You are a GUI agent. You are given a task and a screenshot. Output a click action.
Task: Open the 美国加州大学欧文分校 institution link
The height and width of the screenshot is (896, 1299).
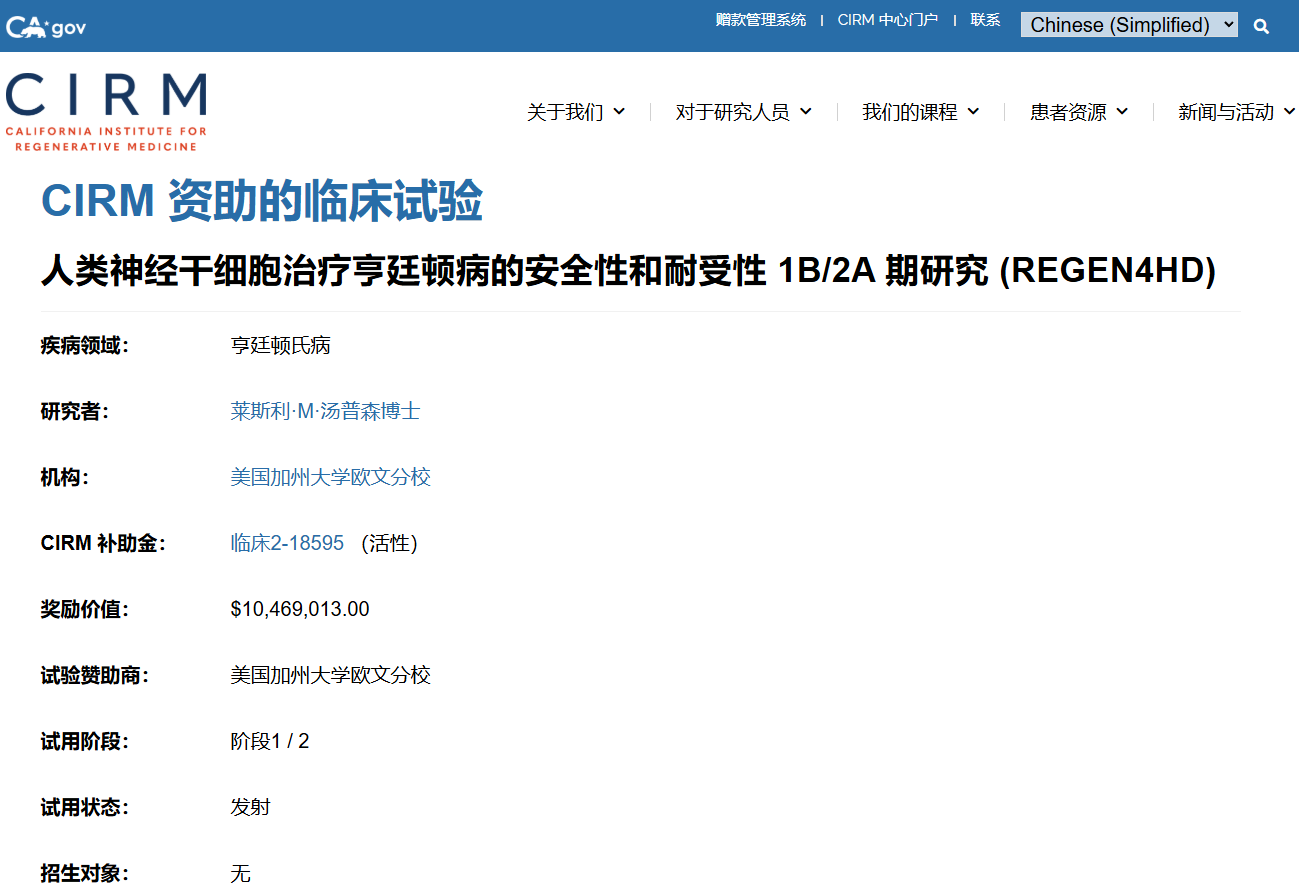coord(330,477)
